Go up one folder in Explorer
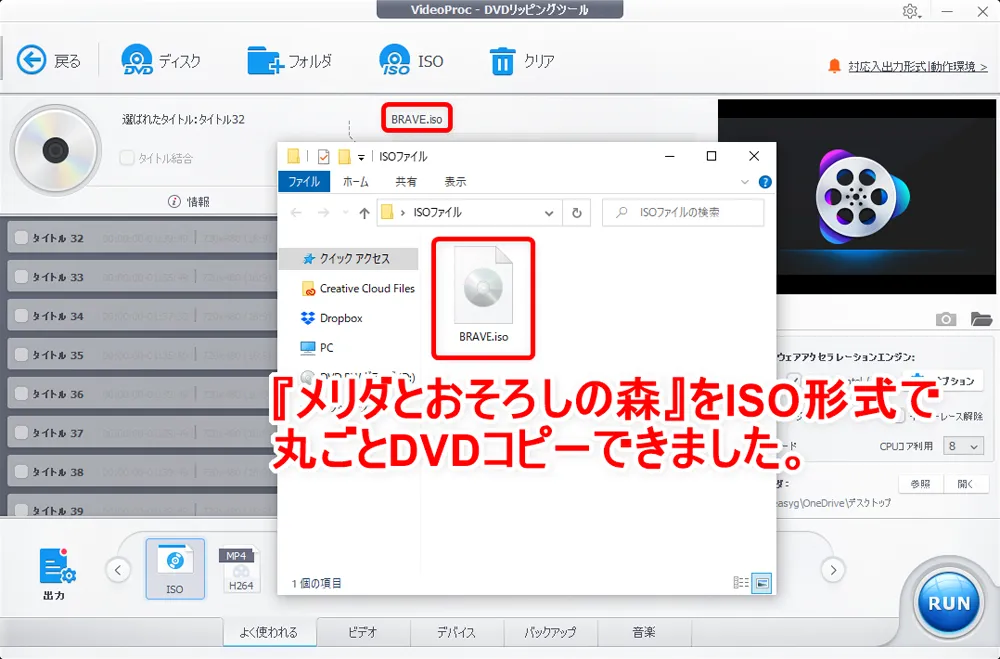1000x659 pixels. (x=364, y=212)
